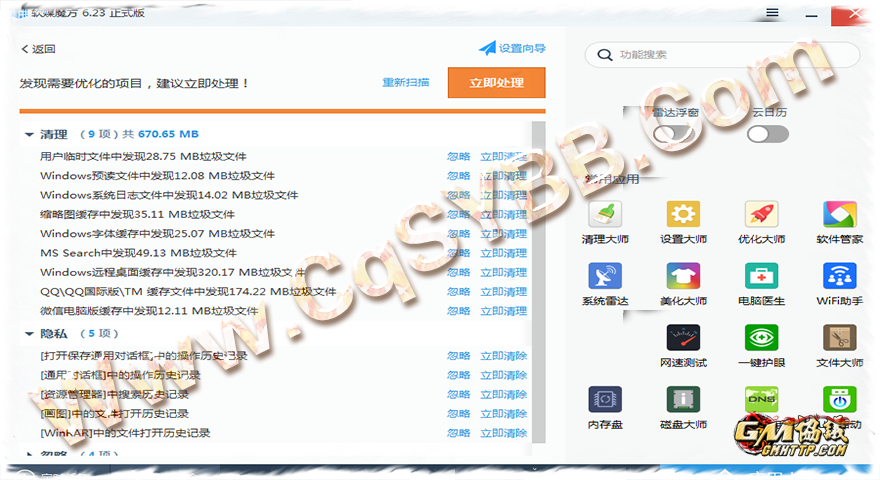
Task: Ignore 通用对话框 history item
Action: (x=459, y=375)
